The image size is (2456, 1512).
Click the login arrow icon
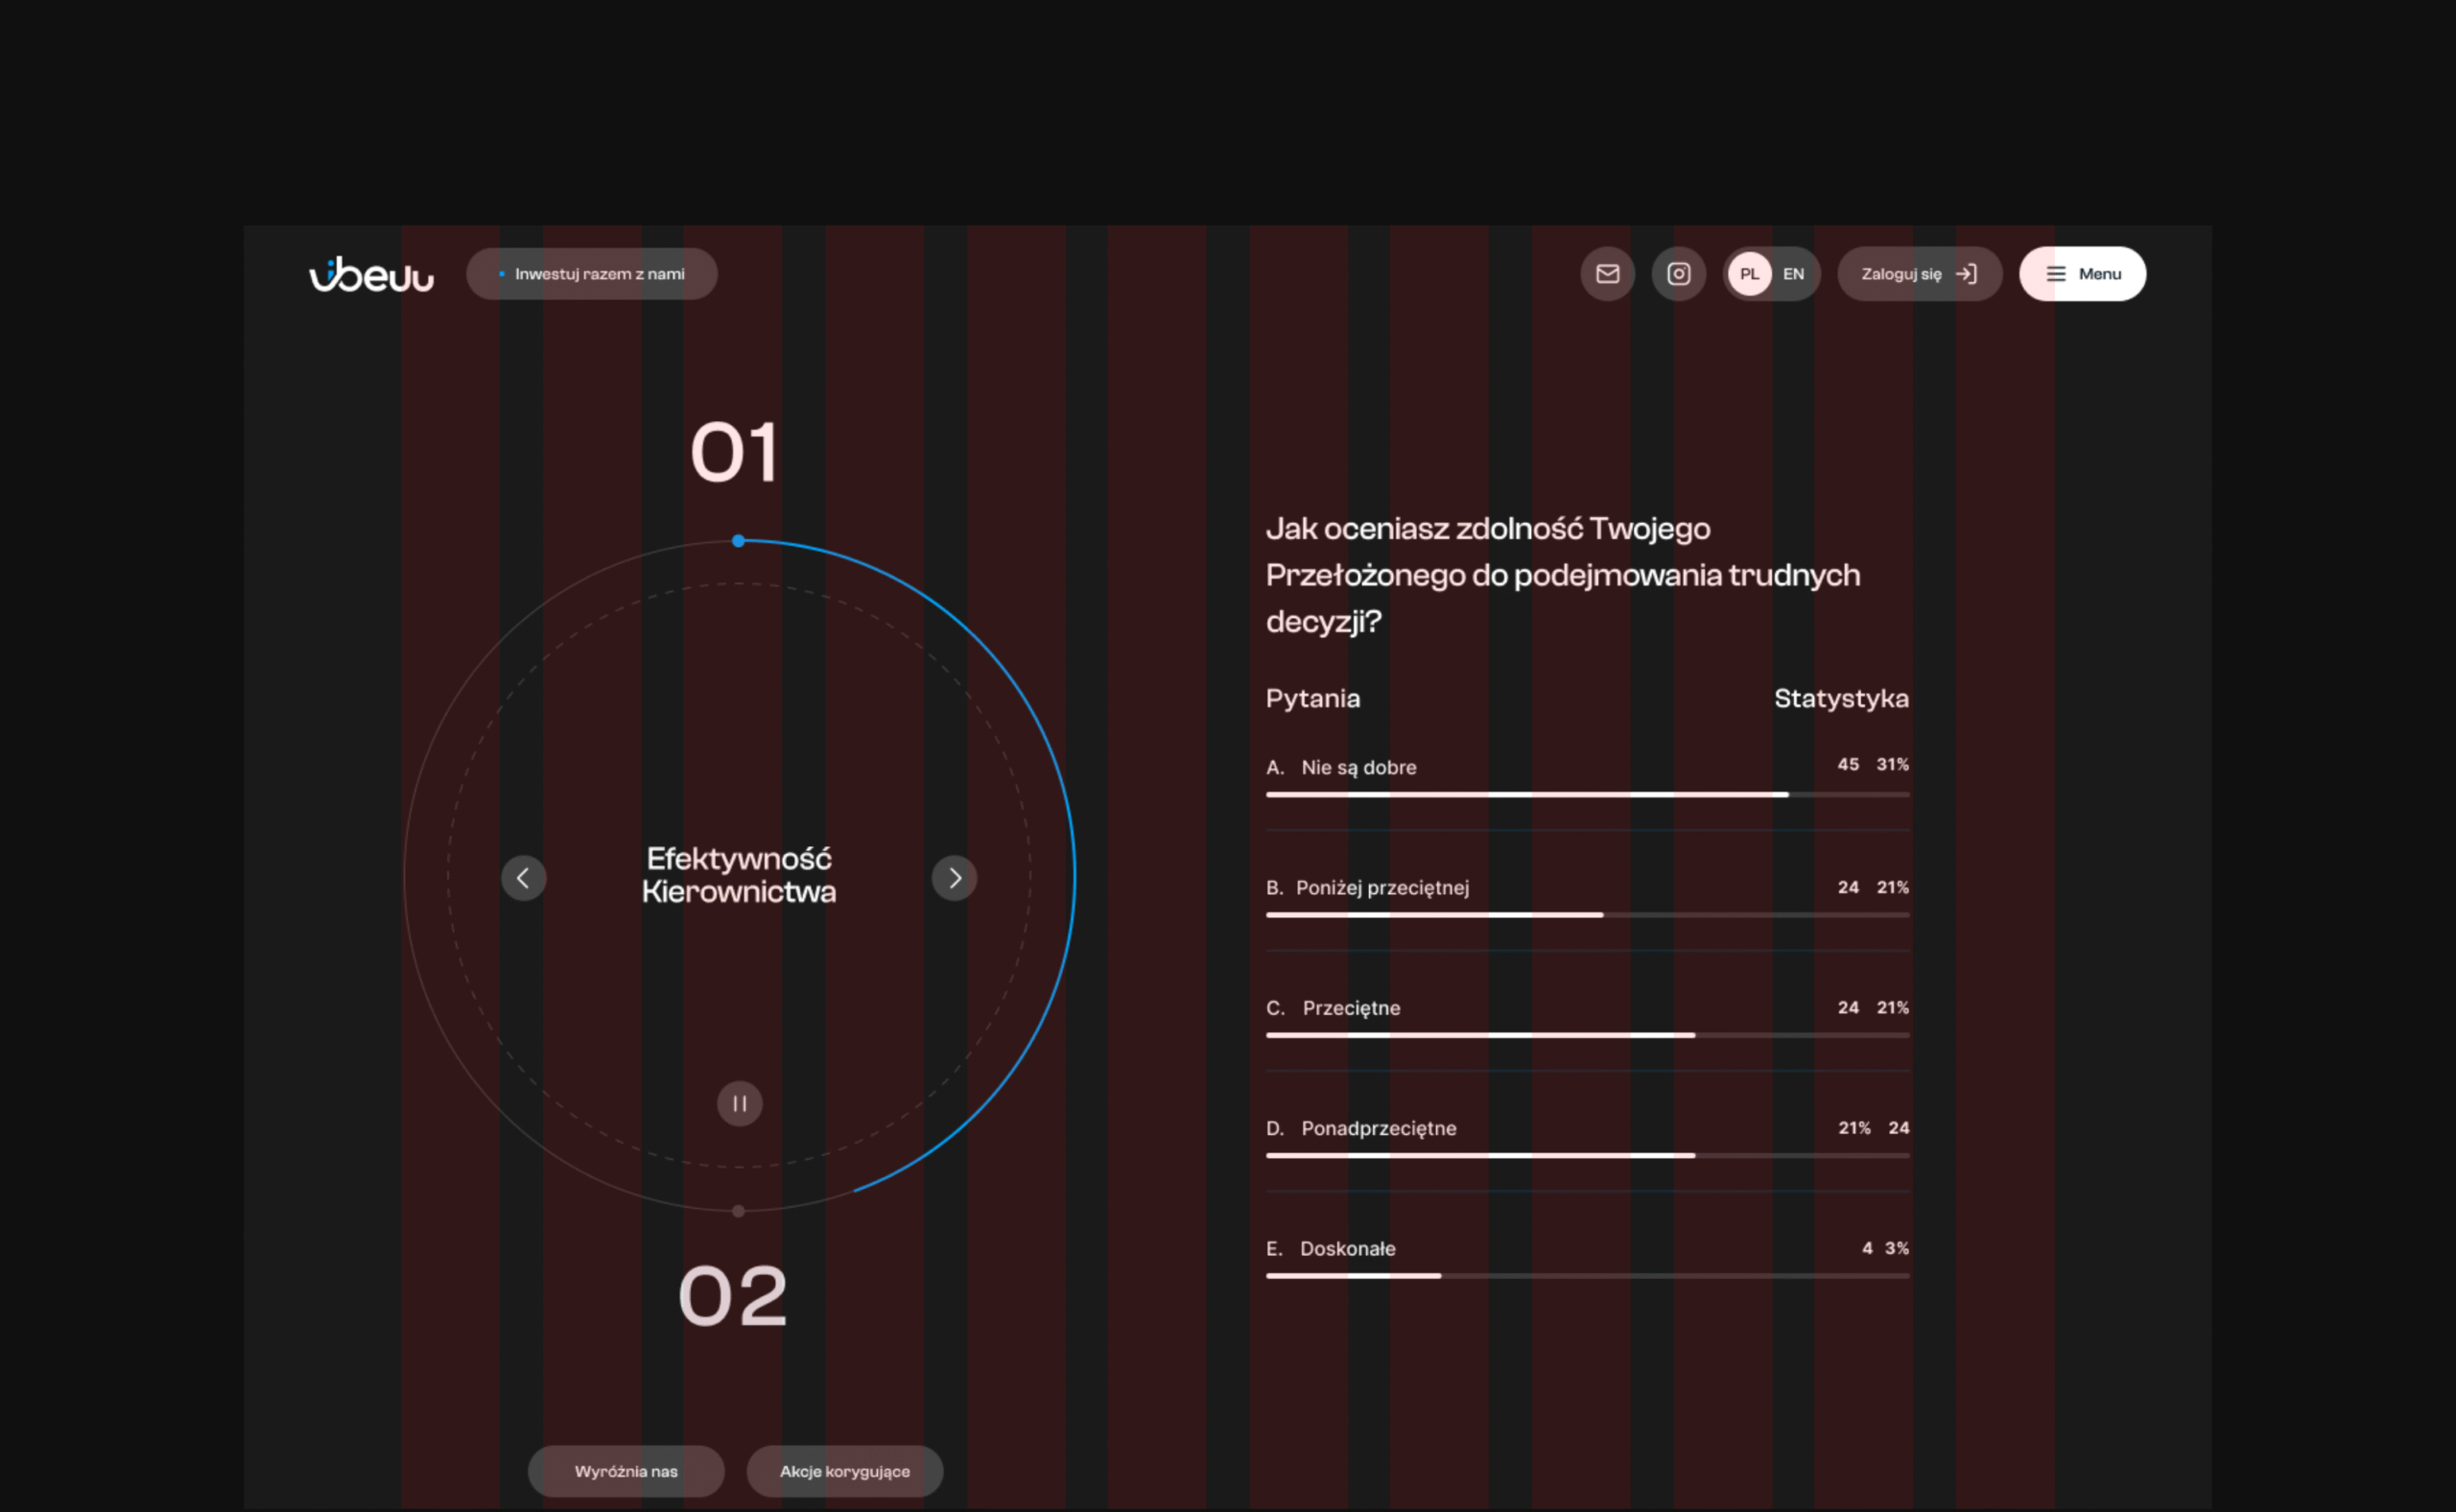1966,274
